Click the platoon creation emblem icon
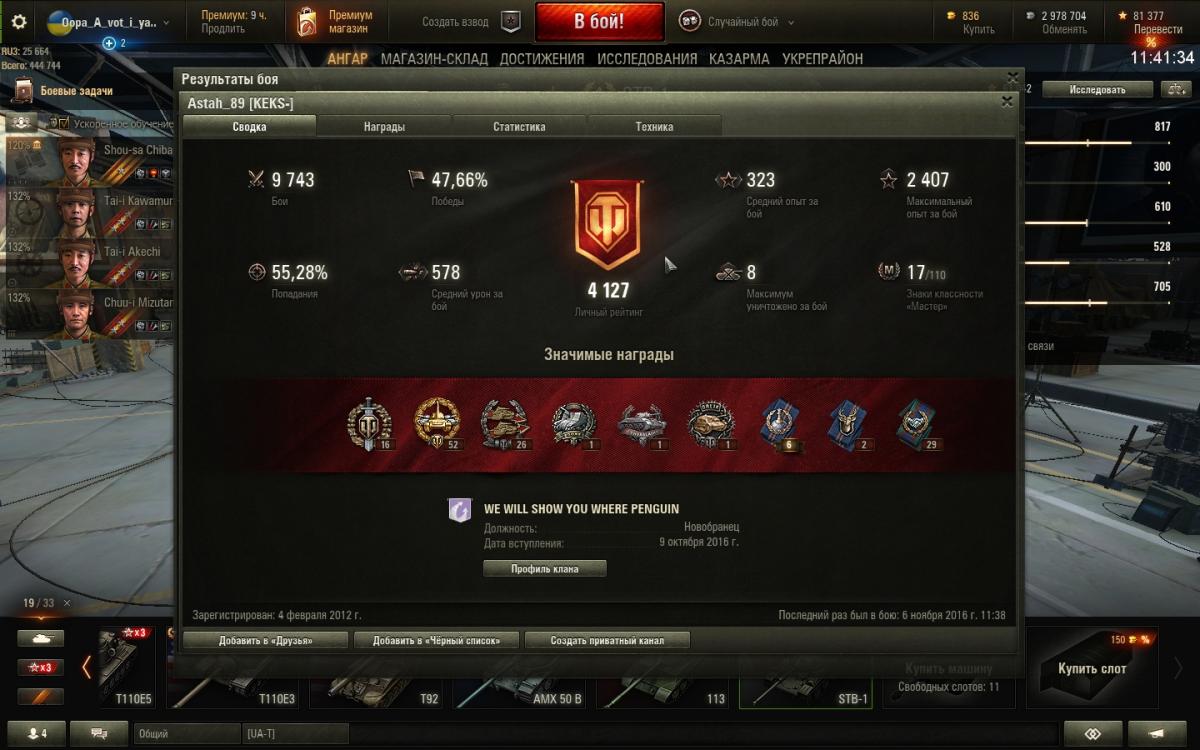 point(511,21)
